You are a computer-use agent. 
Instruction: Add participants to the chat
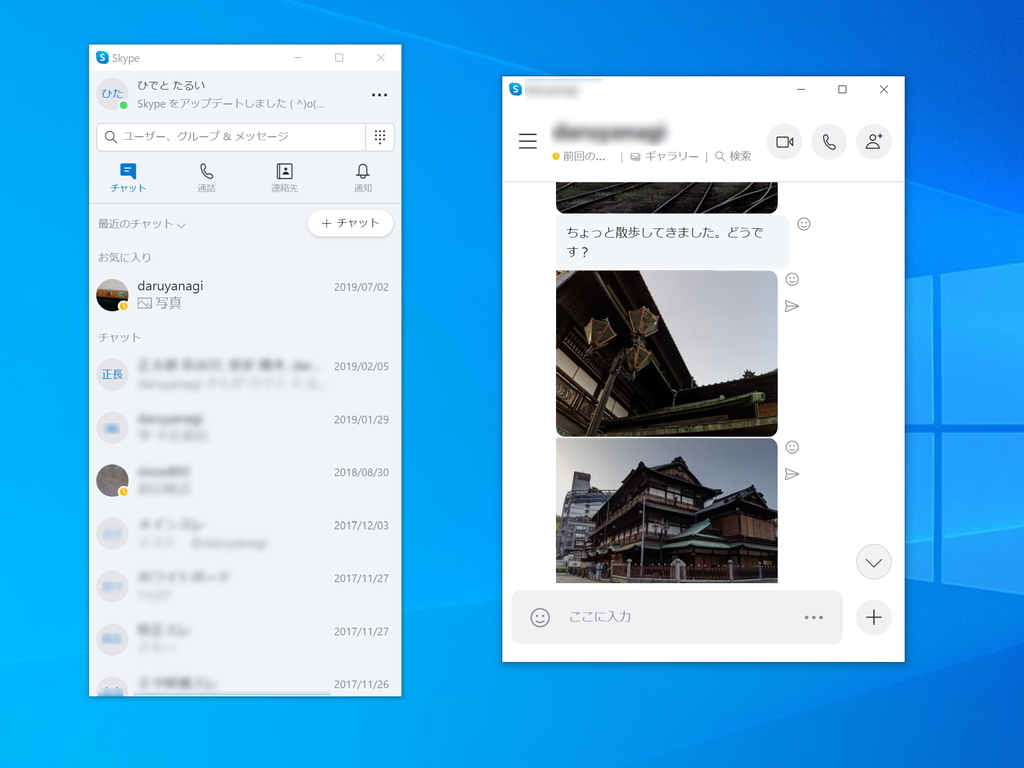point(874,142)
